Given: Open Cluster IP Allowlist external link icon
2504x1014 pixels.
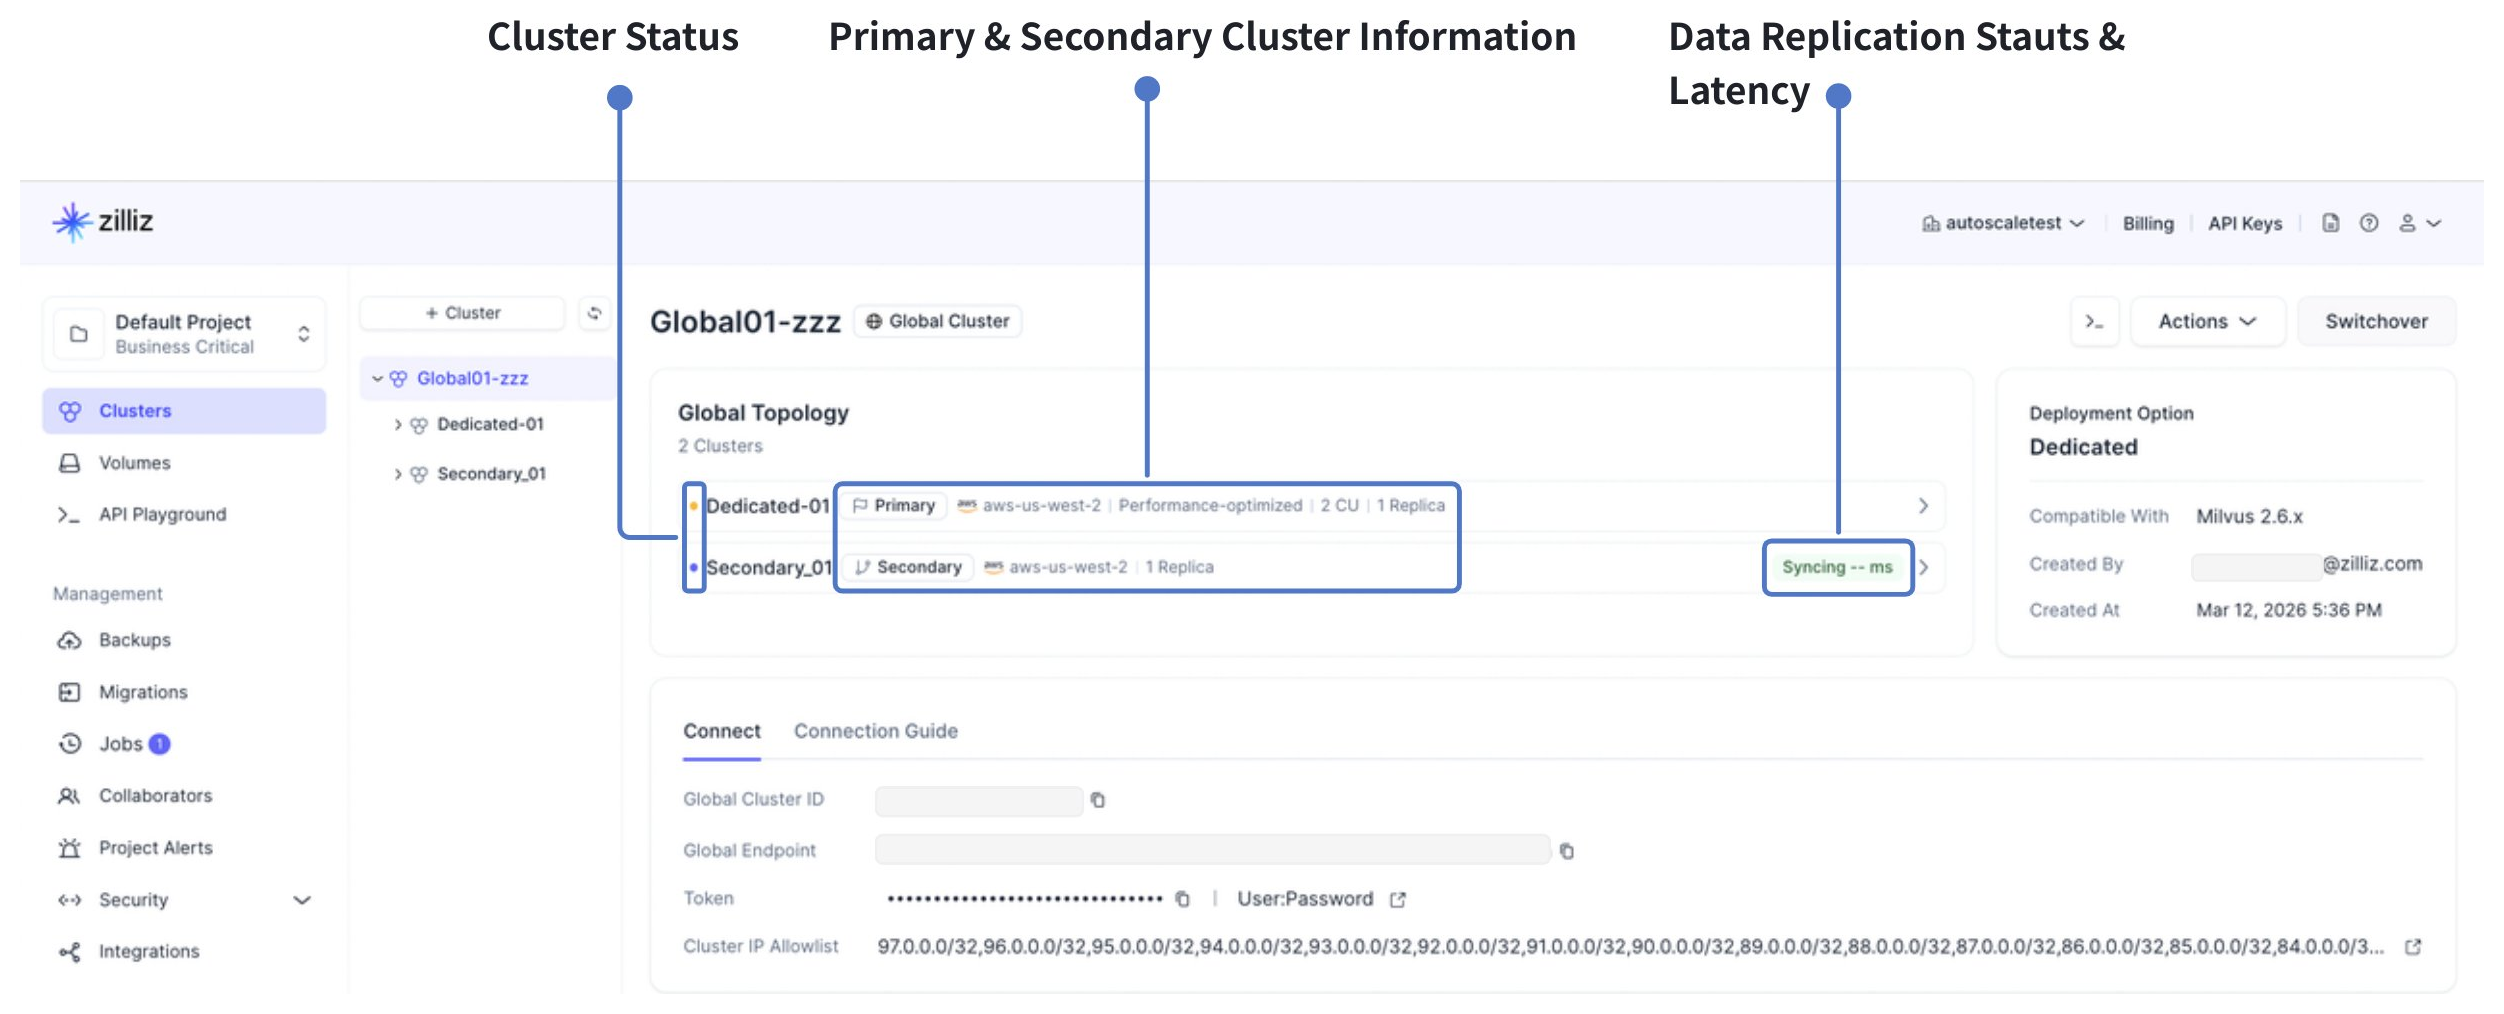Looking at the screenshot, I should (2412, 946).
